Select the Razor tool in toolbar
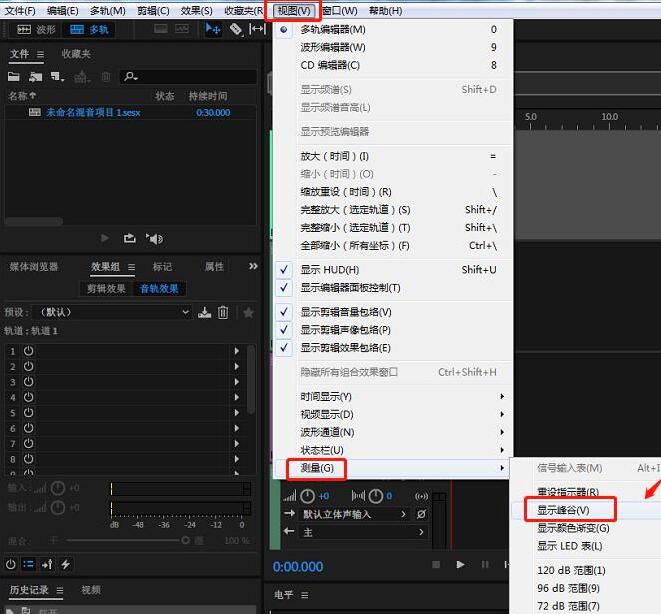Screen dimensions: 661x614 (x=236, y=29)
